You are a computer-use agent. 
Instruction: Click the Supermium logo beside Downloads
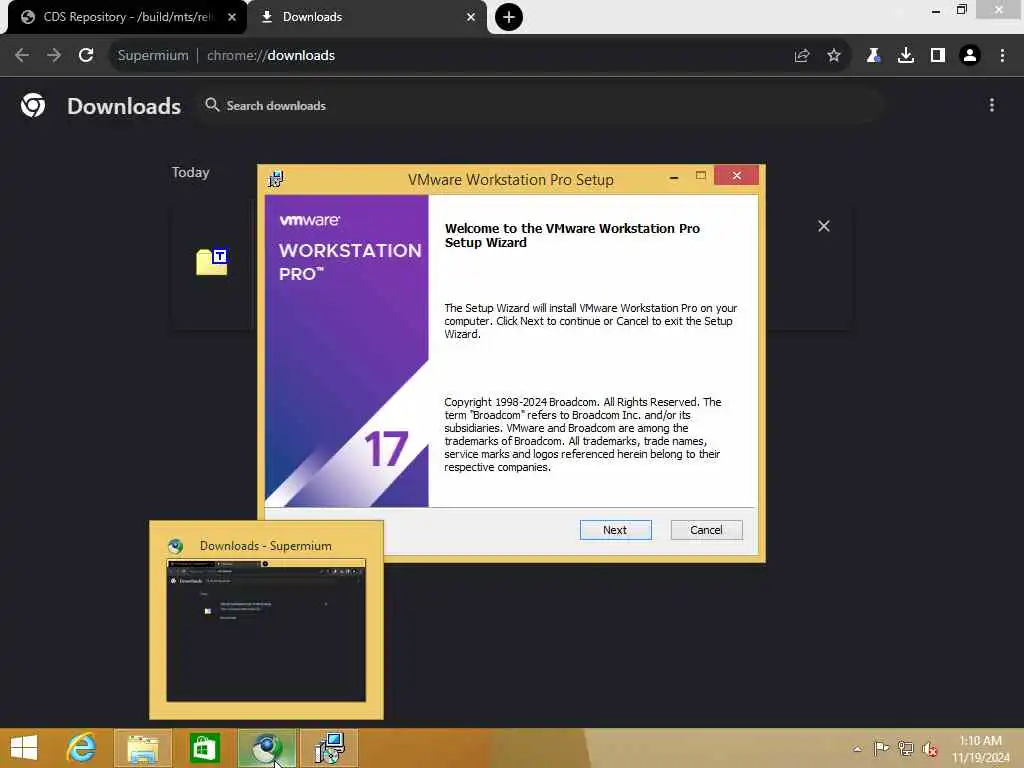coord(33,105)
